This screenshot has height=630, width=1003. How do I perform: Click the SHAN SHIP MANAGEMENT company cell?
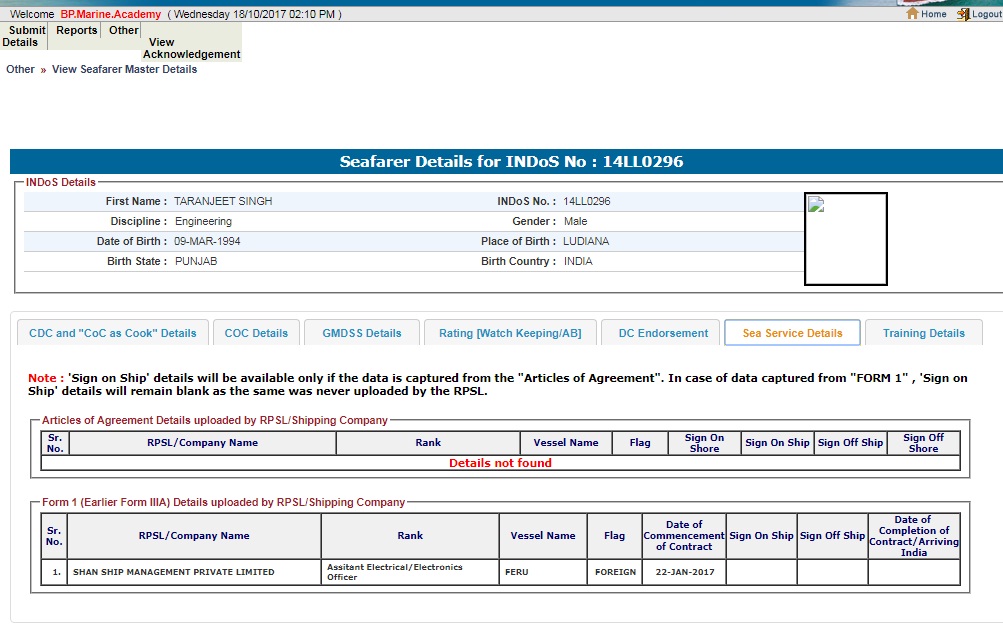[173, 572]
